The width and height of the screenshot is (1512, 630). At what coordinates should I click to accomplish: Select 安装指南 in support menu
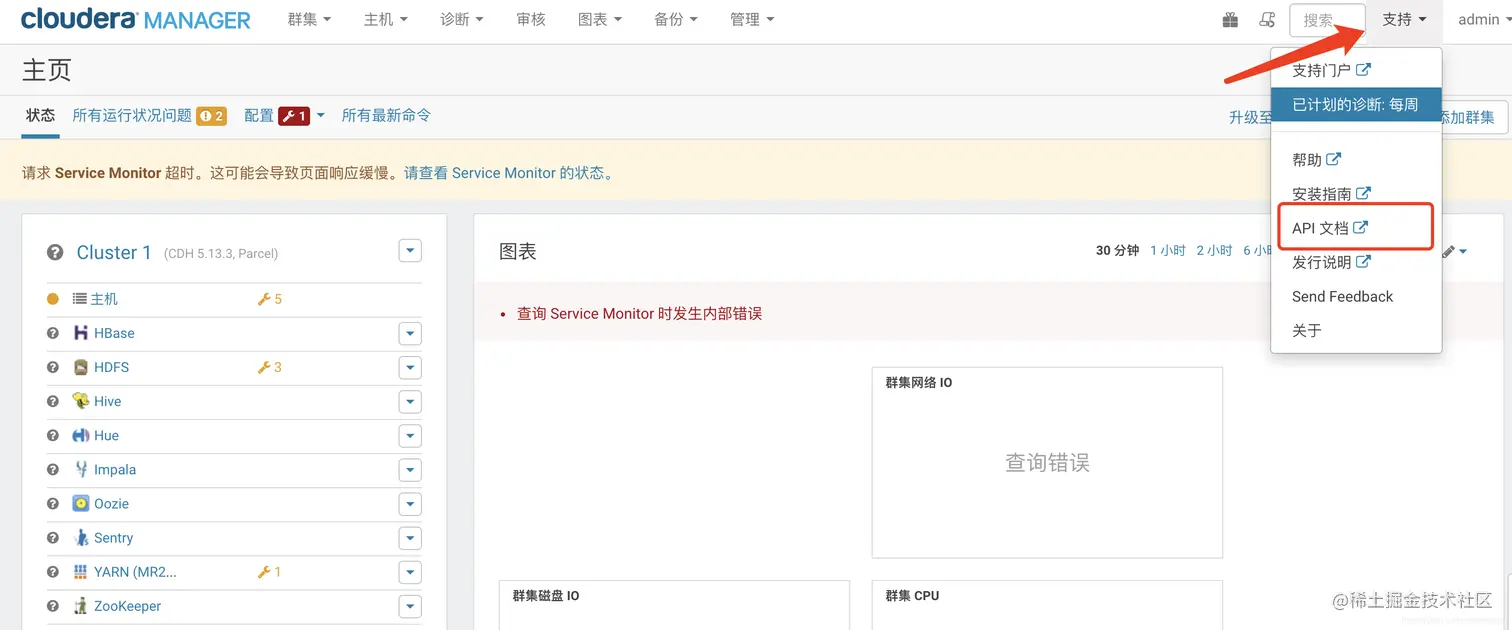point(1356,194)
